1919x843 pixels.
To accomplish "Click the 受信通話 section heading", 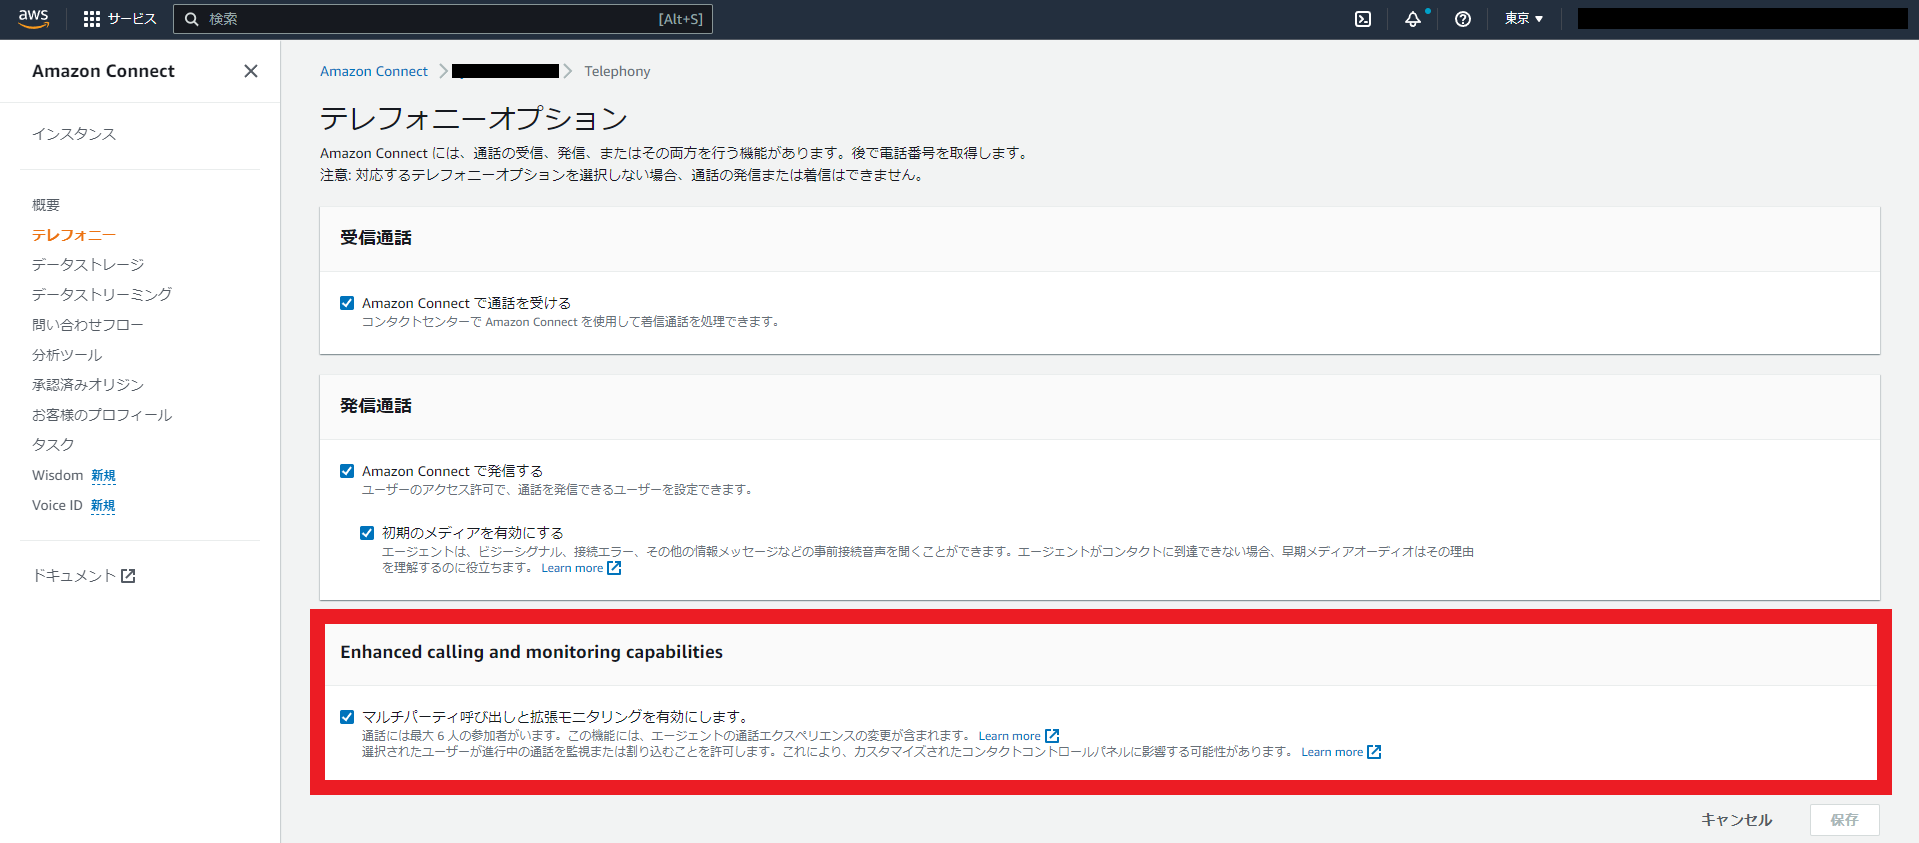I will pos(376,238).
